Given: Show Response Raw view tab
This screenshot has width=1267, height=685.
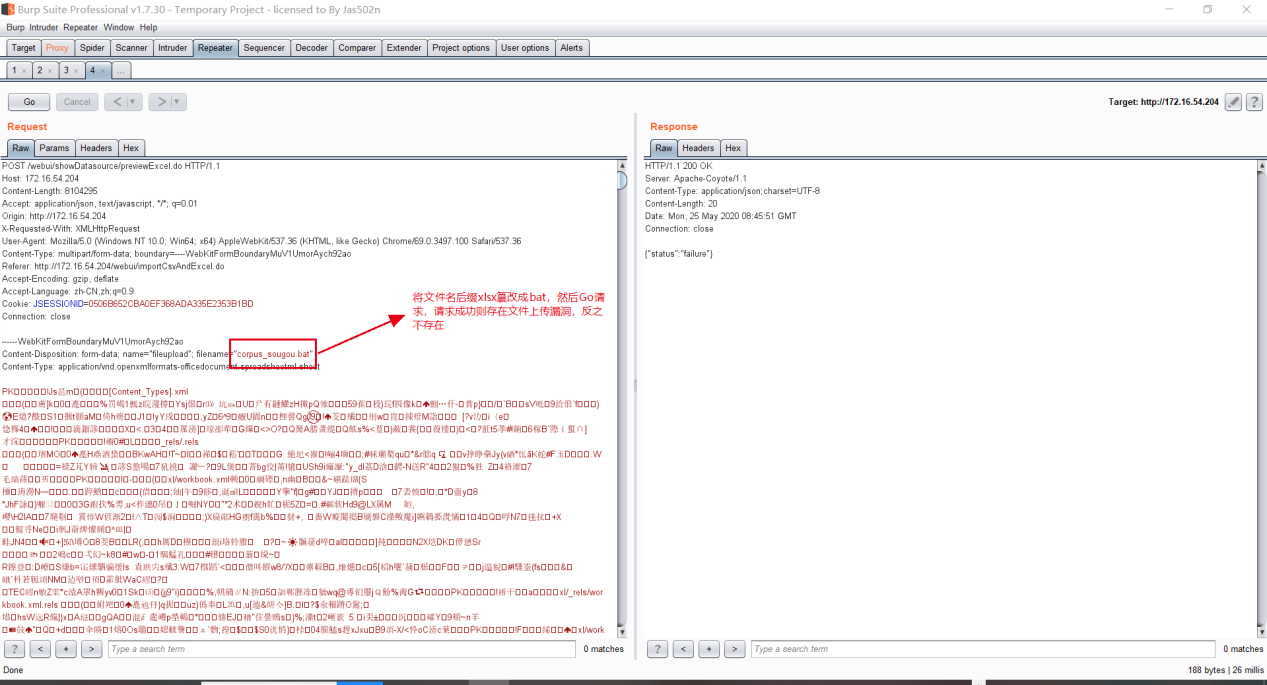Looking at the screenshot, I should click(664, 148).
